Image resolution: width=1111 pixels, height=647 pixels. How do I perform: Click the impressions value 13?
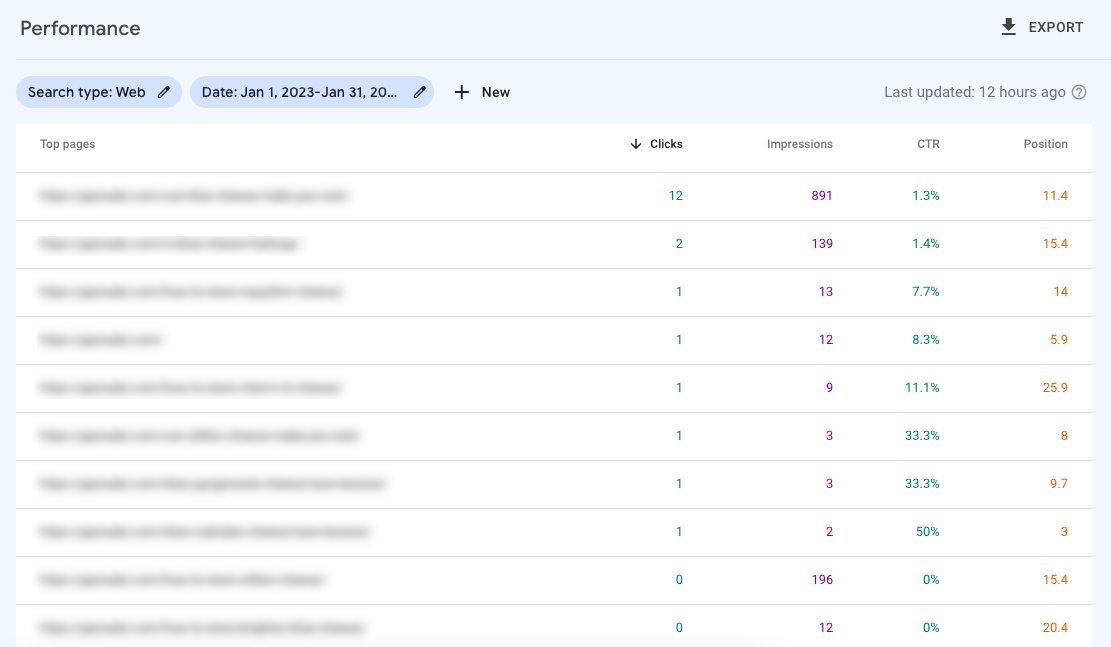coord(825,291)
